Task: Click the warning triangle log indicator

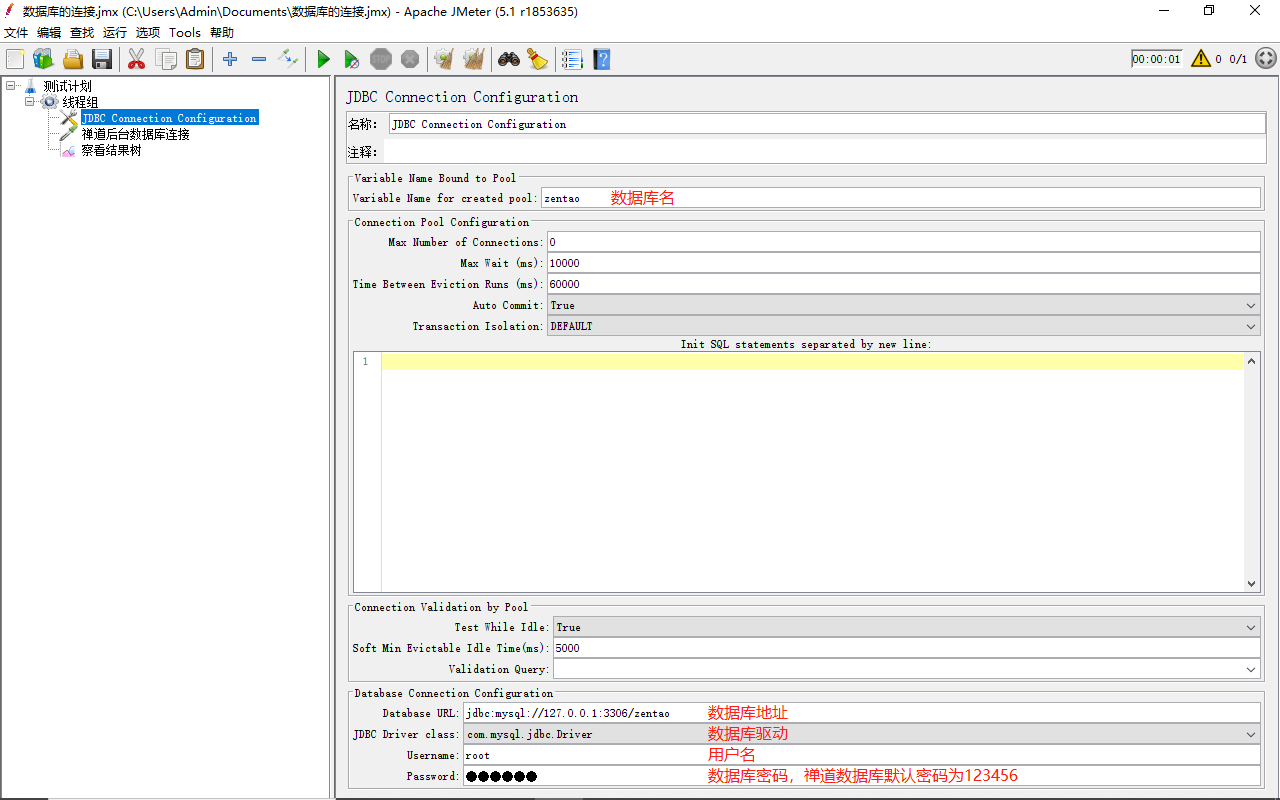Action: (1201, 59)
